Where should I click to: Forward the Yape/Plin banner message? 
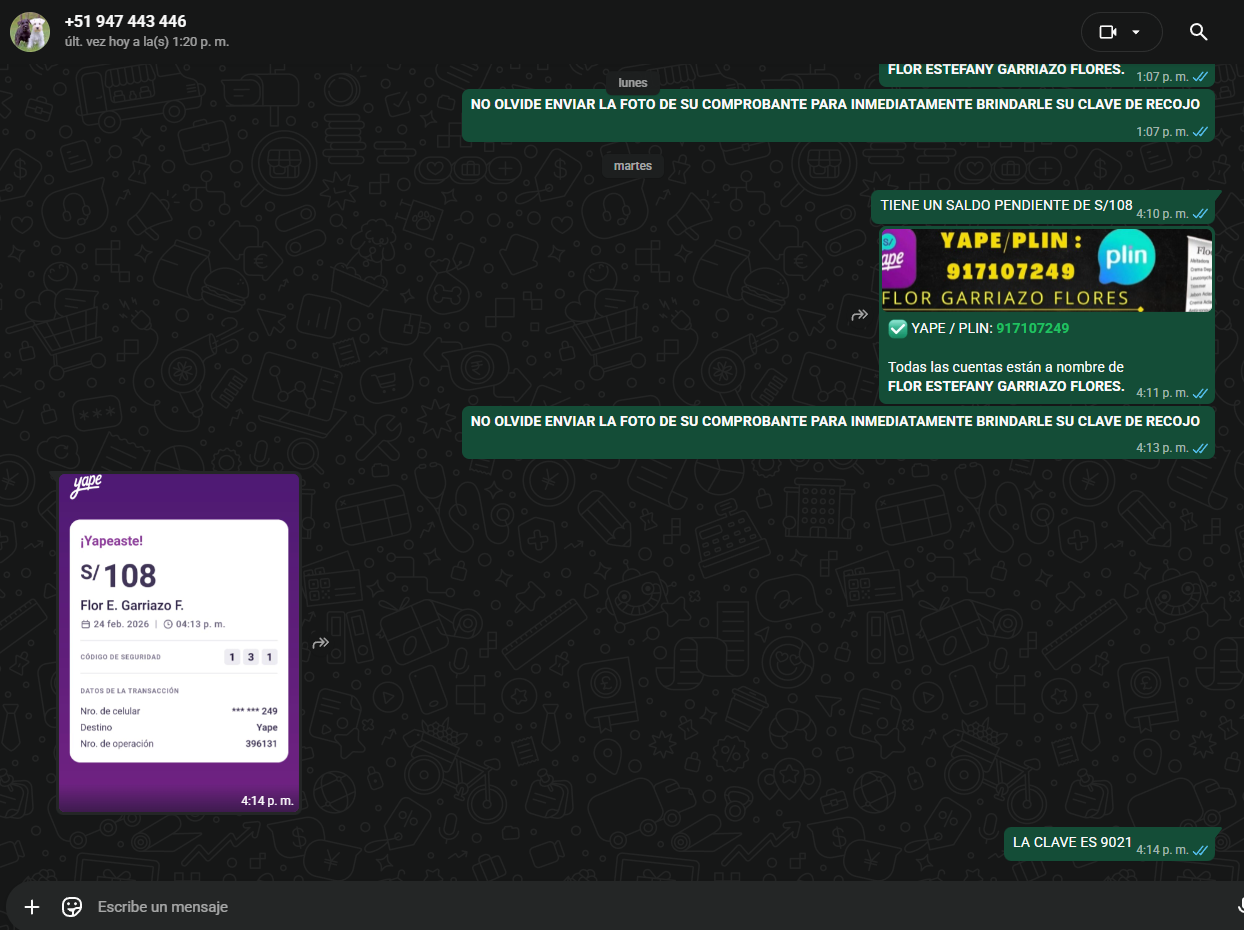pos(859,315)
